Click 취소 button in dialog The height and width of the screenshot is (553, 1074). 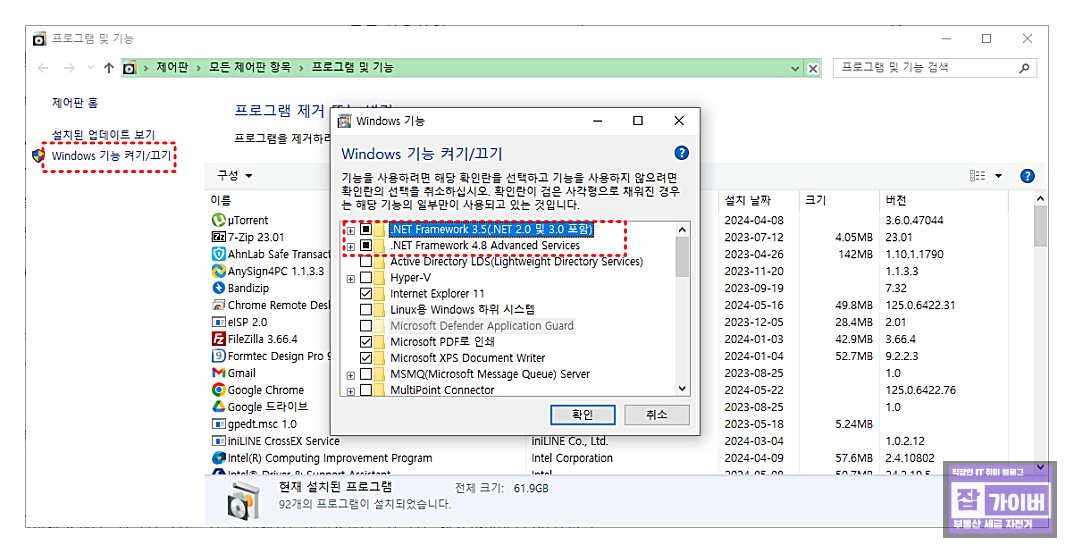657,415
